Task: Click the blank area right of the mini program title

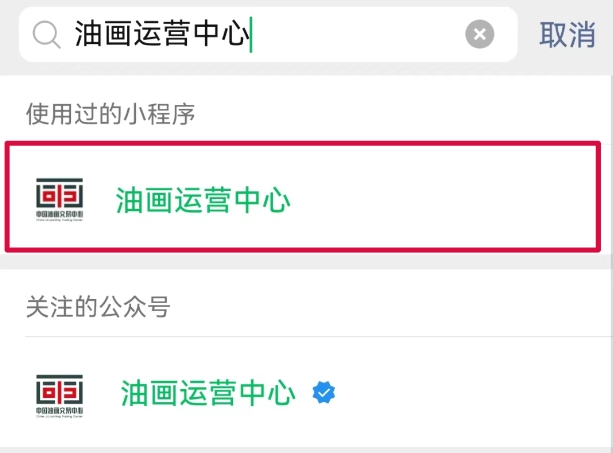Action: coord(442,200)
